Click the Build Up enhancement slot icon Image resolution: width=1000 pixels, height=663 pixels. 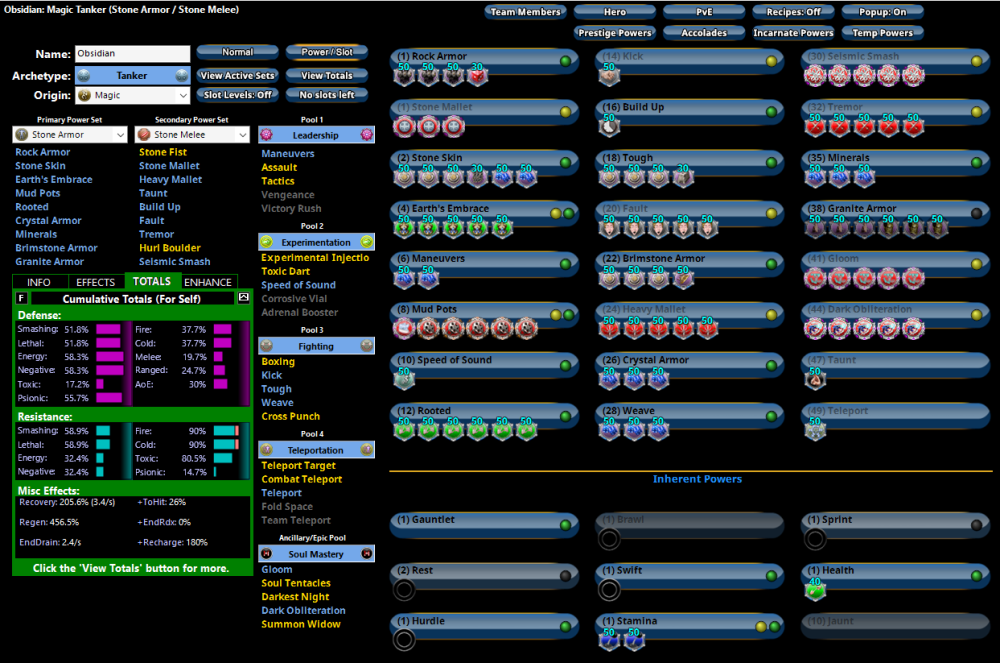pos(607,125)
